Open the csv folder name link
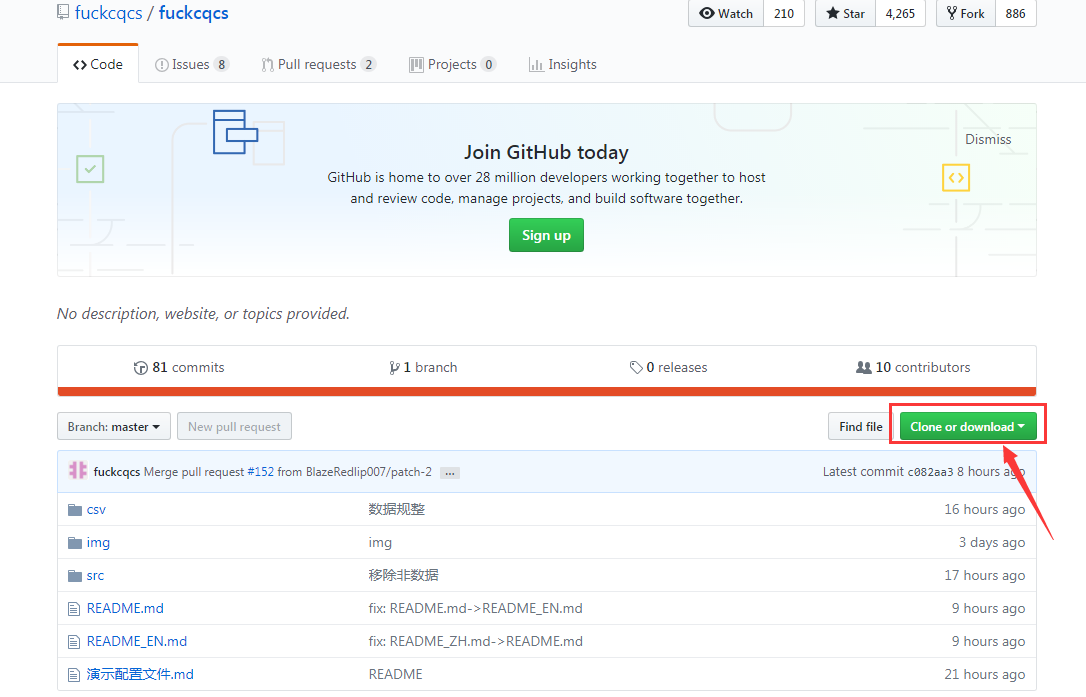Image resolution: width=1086 pixels, height=697 pixels. pos(96,510)
